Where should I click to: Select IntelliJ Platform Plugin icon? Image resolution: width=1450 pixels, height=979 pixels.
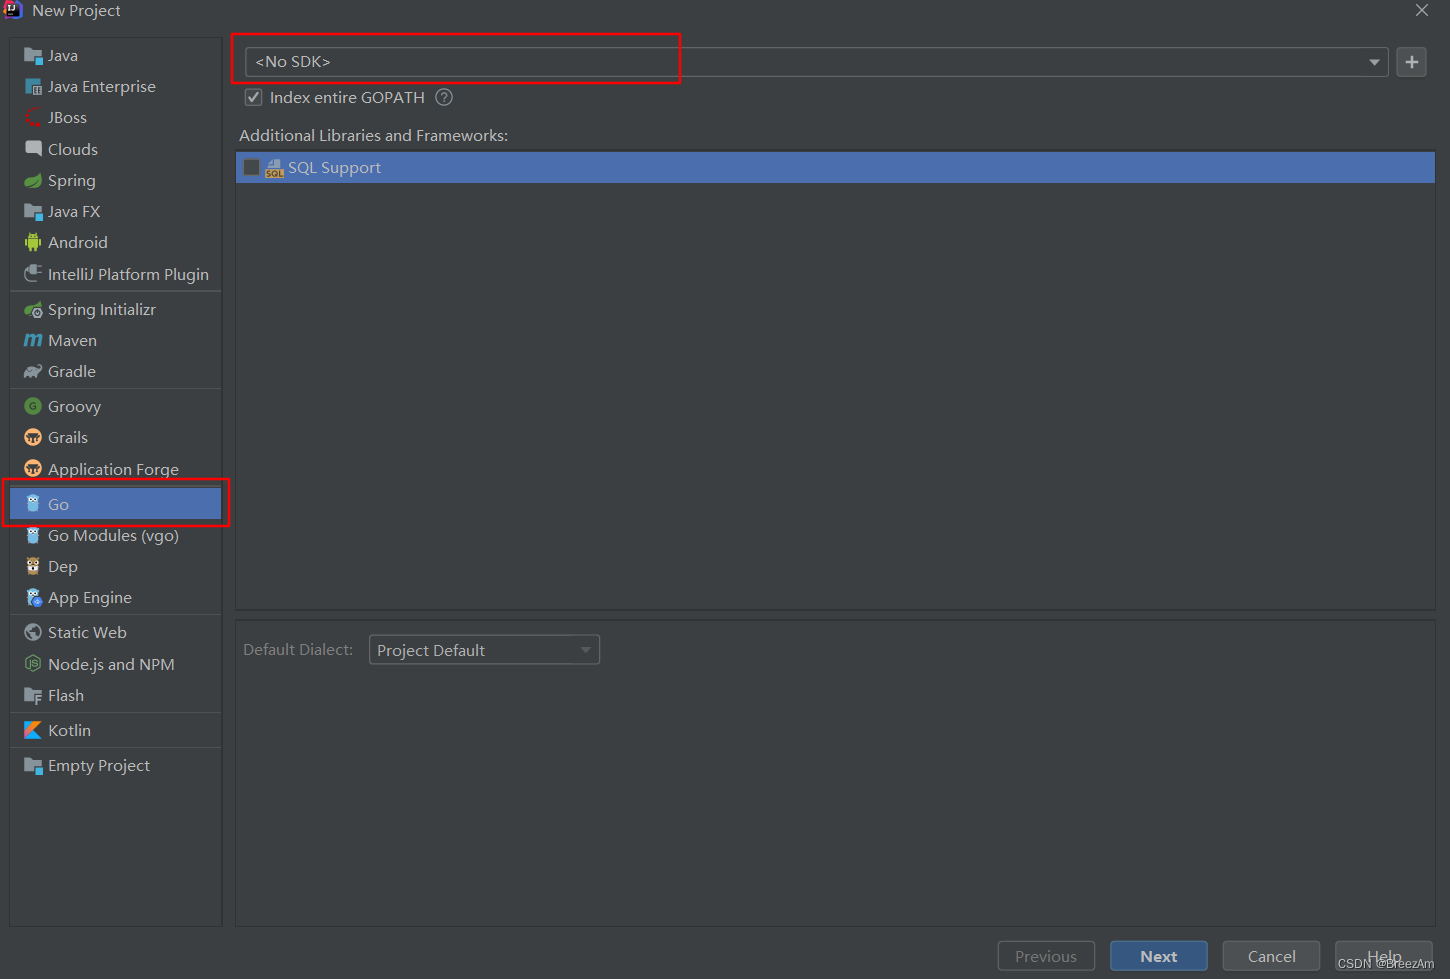tap(33, 274)
